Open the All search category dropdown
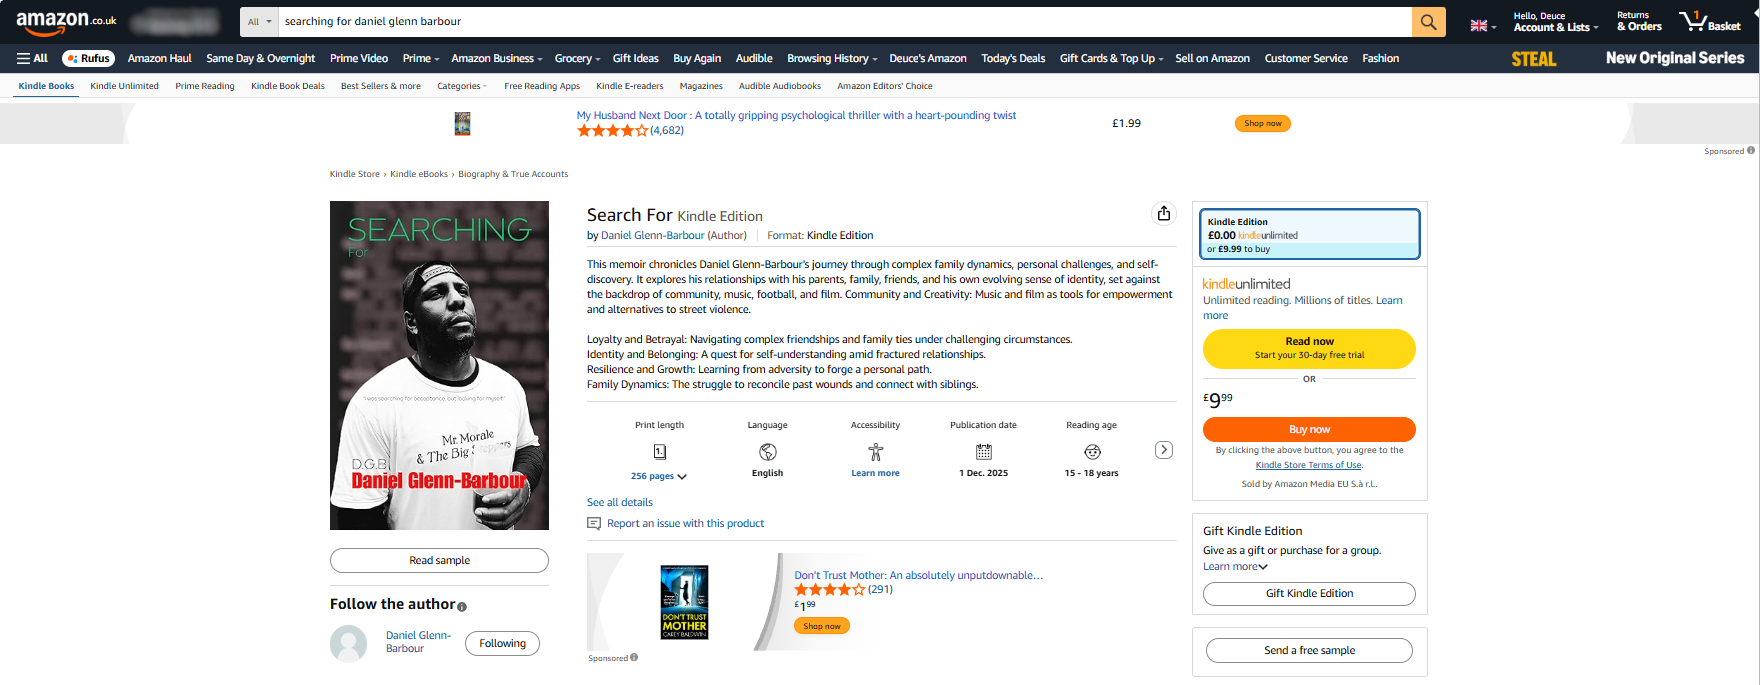The height and width of the screenshot is (685, 1760). pyautogui.click(x=260, y=22)
